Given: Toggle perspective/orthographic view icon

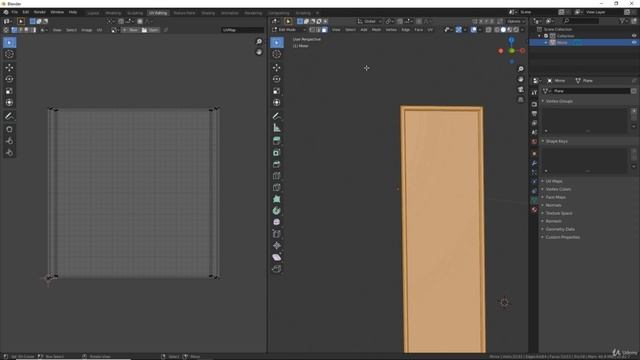Looking at the screenshot, I should coord(520,100).
